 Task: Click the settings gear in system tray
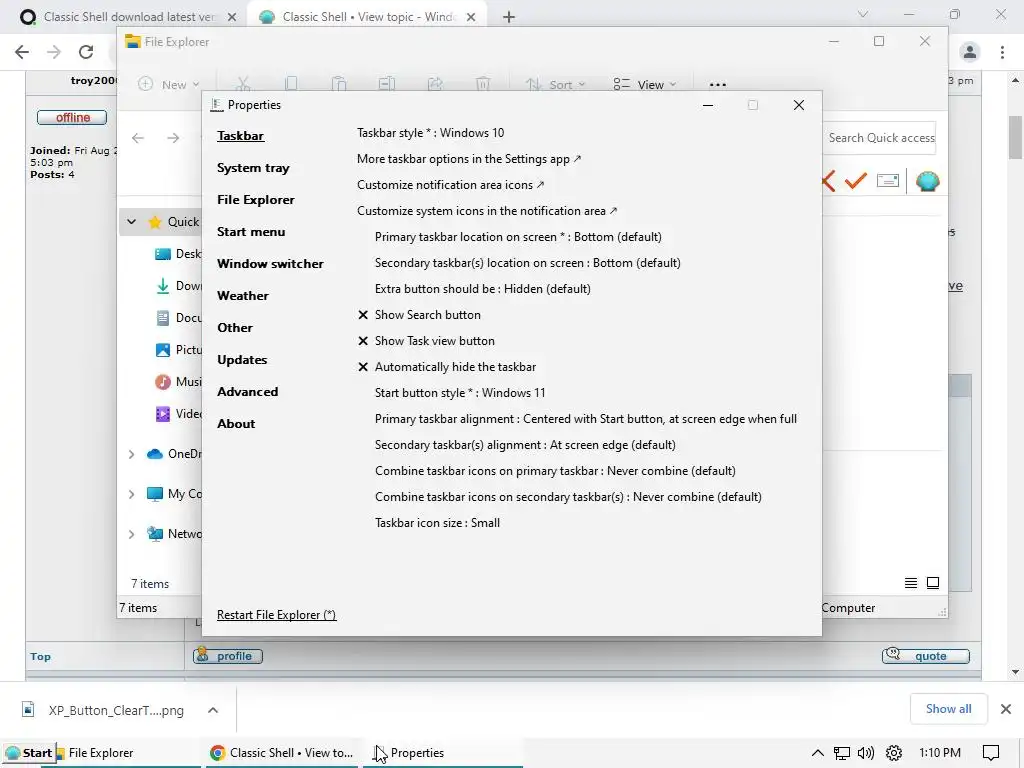coord(894,753)
